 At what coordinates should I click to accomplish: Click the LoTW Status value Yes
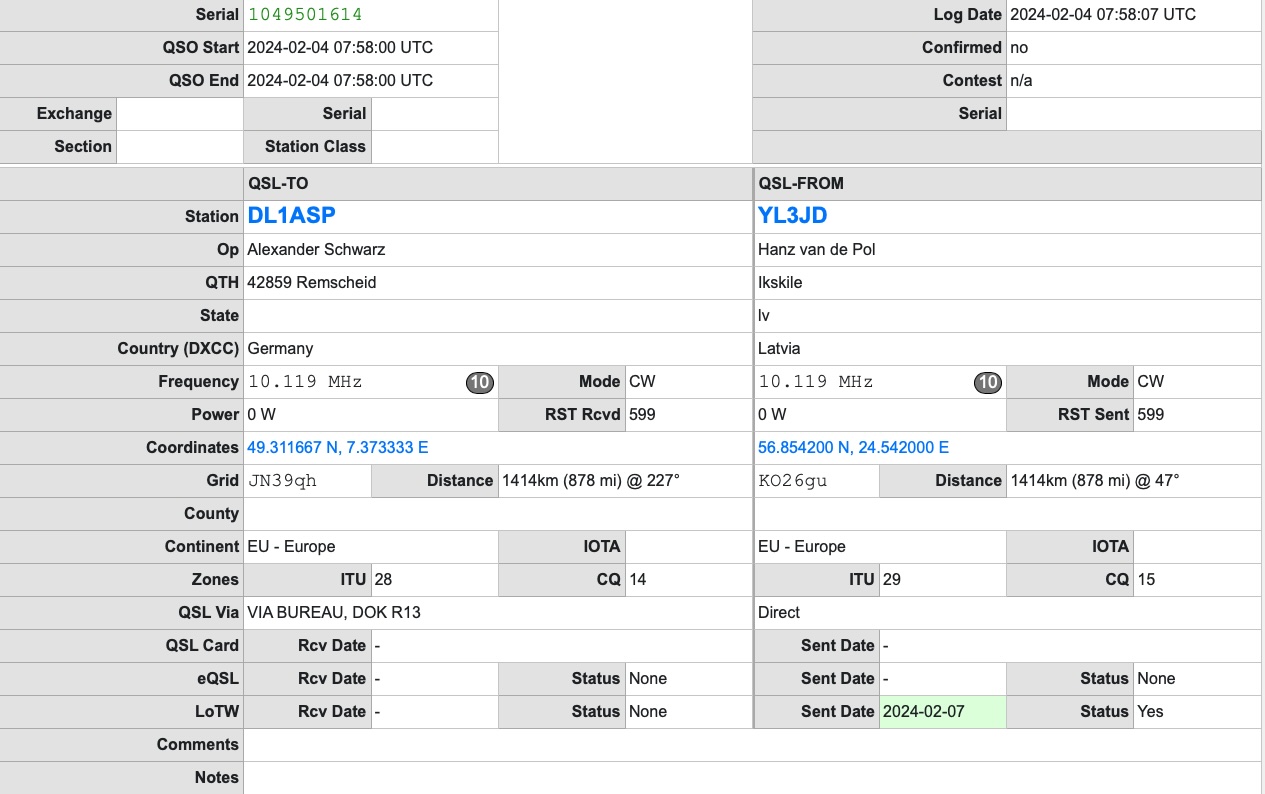1150,711
